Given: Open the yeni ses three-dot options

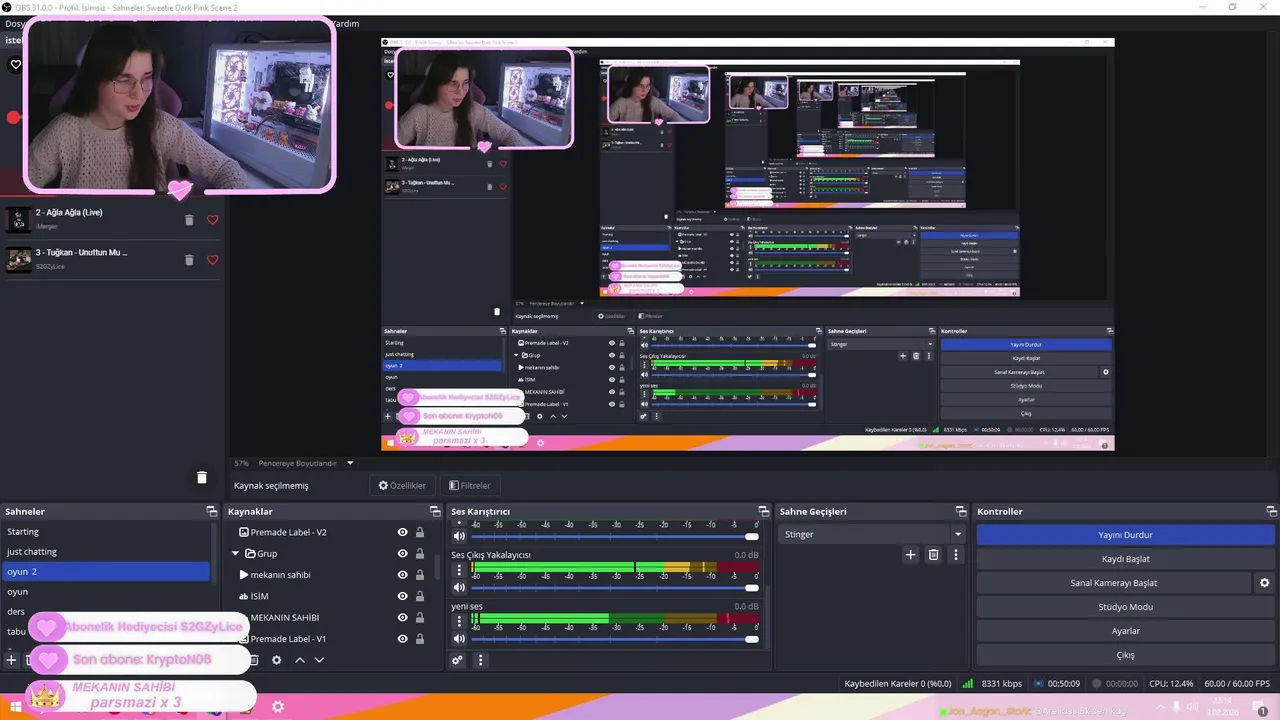Looking at the screenshot, I should tap(460, 621).
